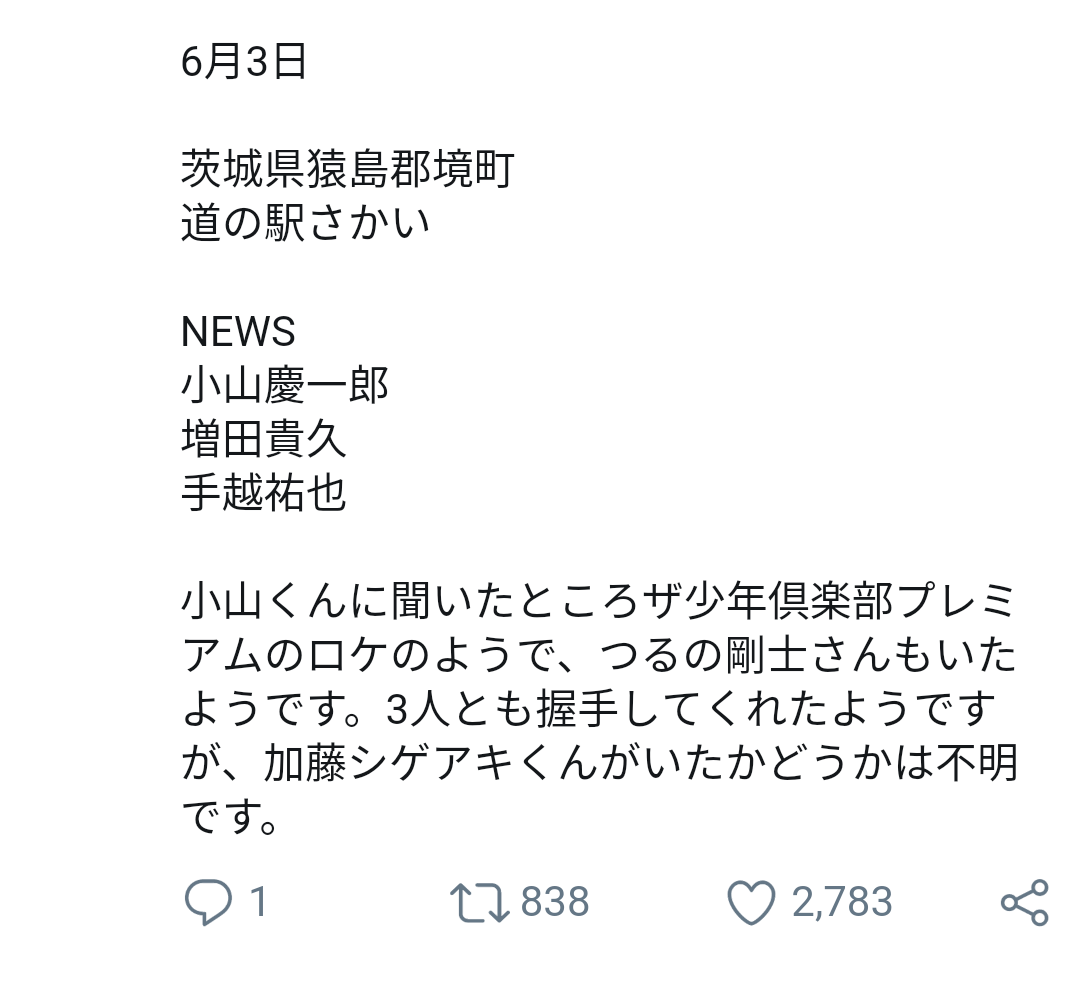Click the like count 2,783
The image size is (1080, 991).
tap(842, 902)
